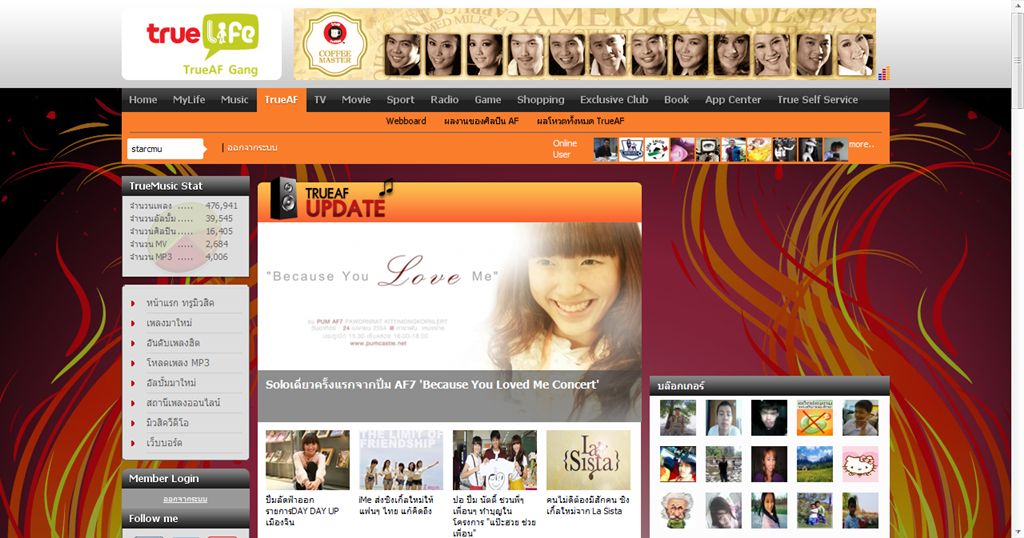
Task: Open the group holding t-shirt news thumbnail
Action: (494, 460)
